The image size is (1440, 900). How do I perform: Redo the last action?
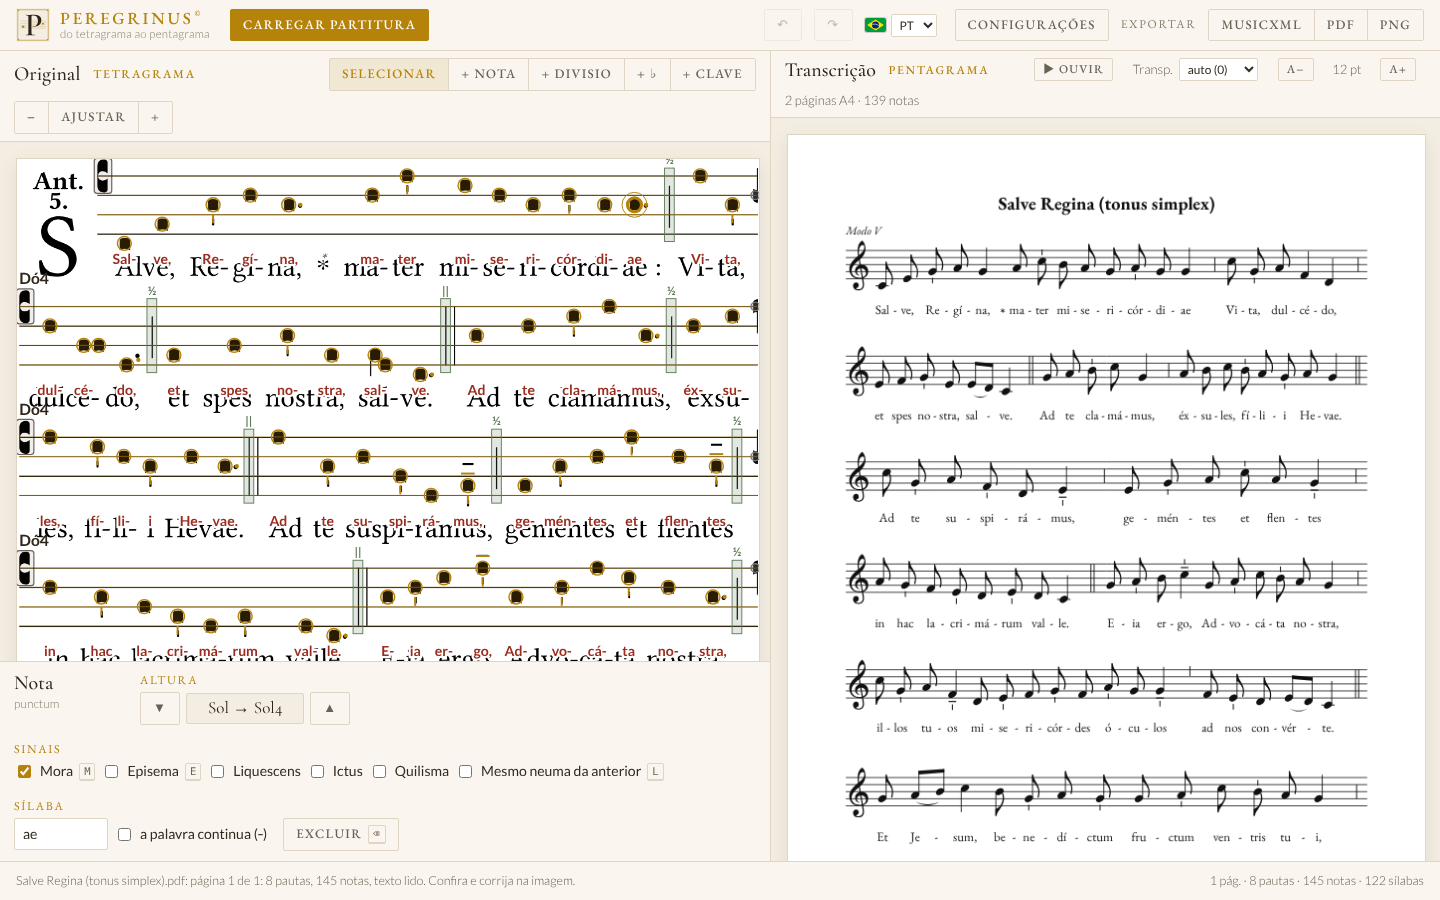[833, 25]
